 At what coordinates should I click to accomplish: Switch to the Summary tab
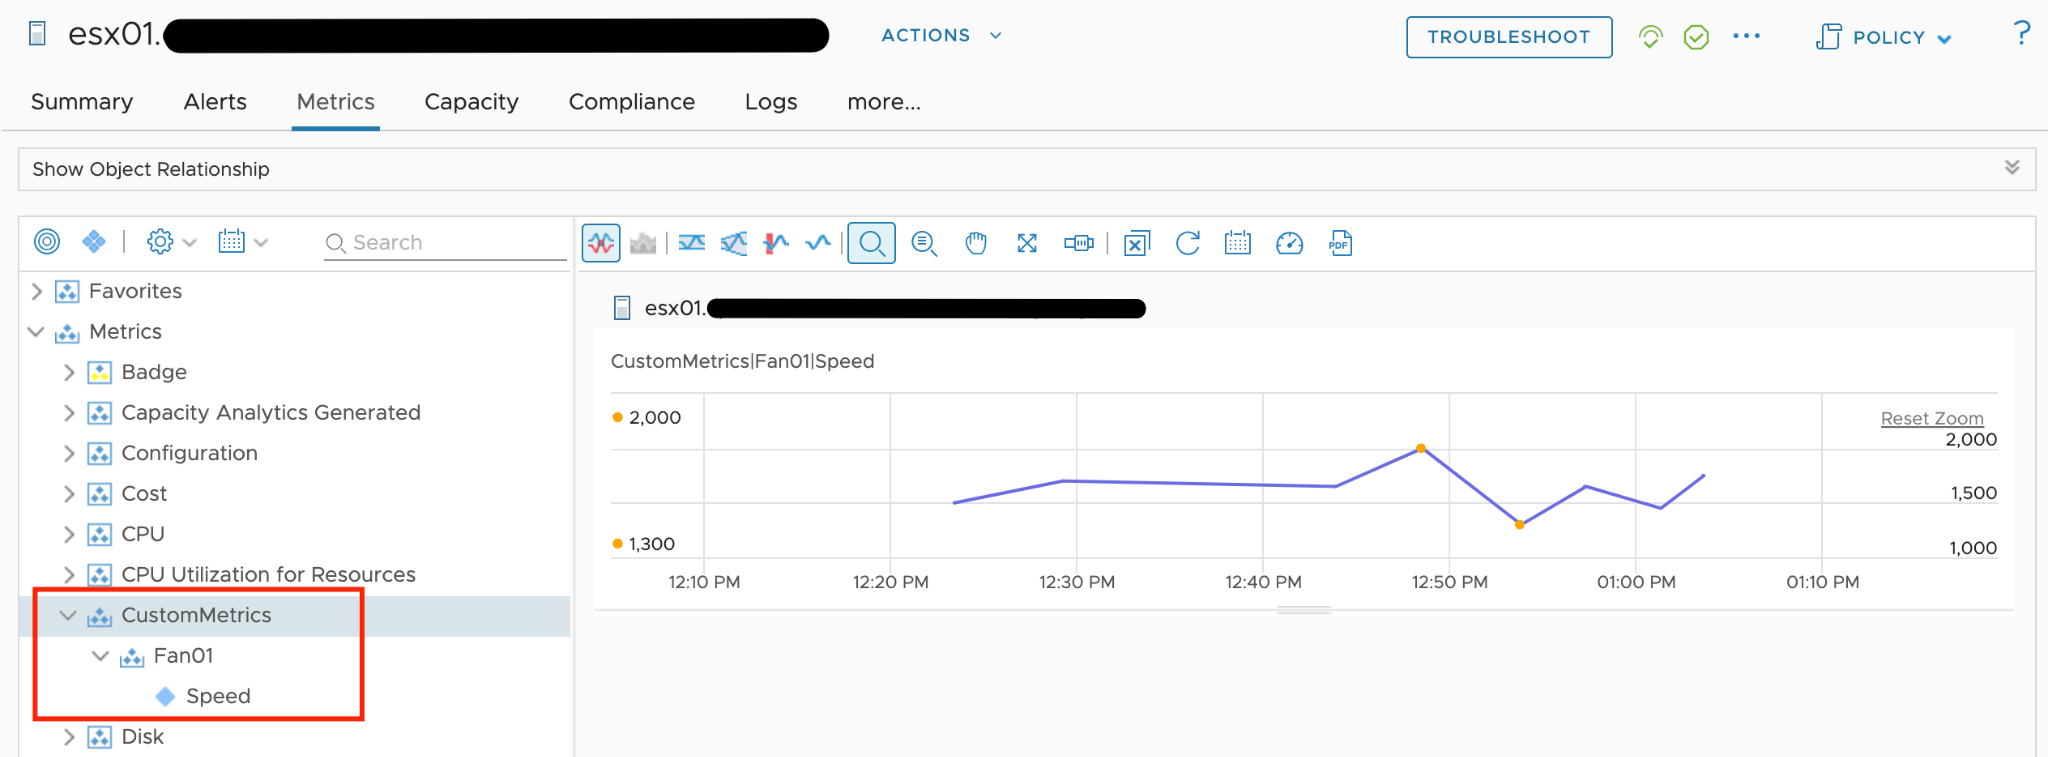pyautogui.click(x=82, y=102)
